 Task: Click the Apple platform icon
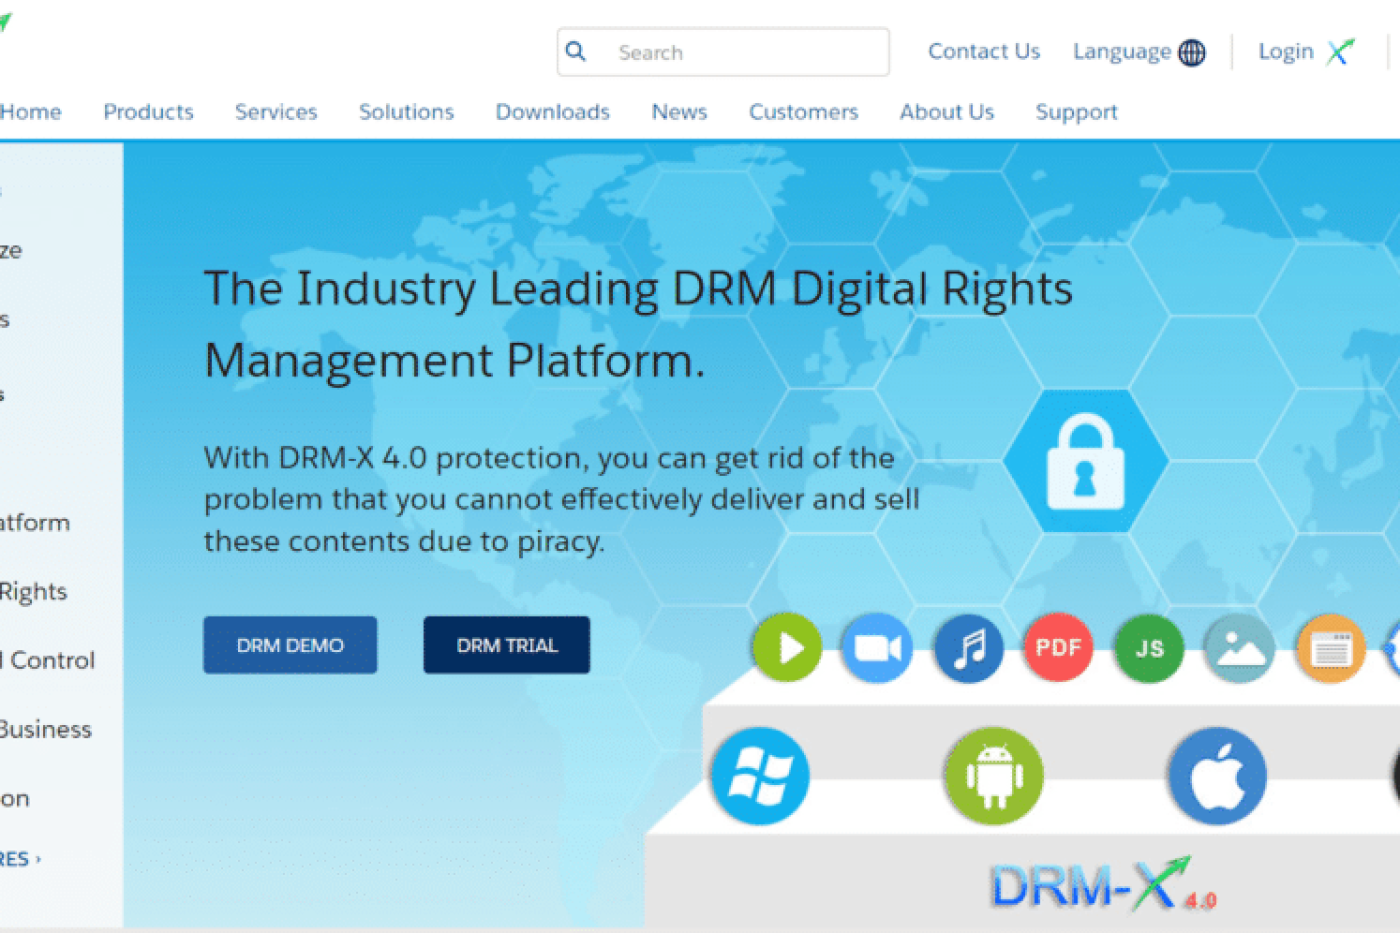[x=1217, y=776]
